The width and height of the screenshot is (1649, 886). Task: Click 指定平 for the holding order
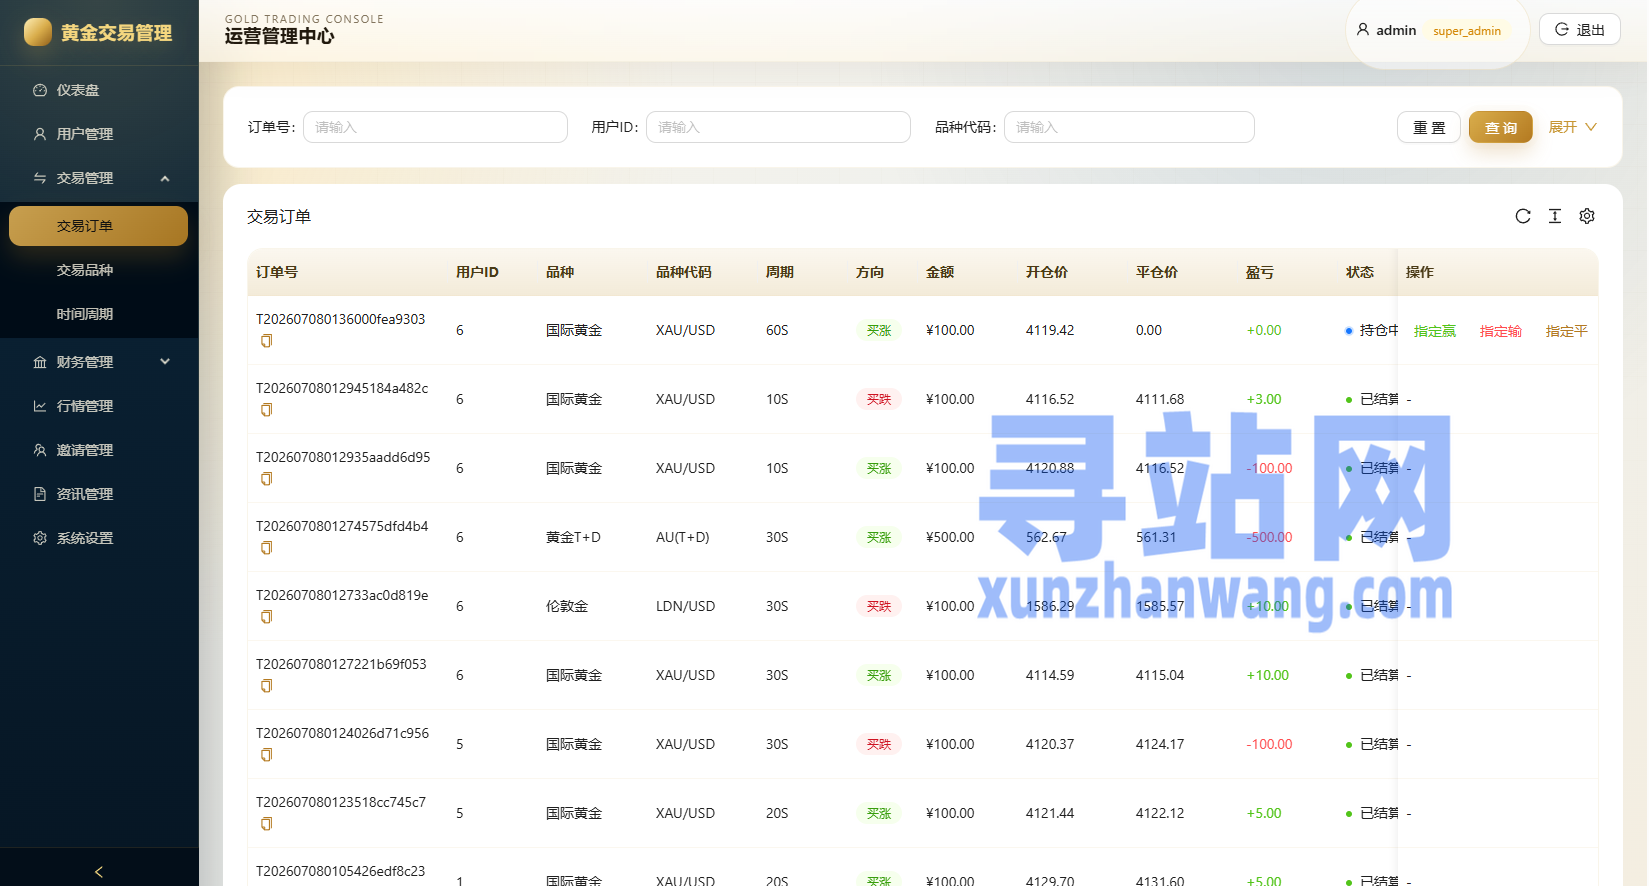click(x=1566, y=331)
